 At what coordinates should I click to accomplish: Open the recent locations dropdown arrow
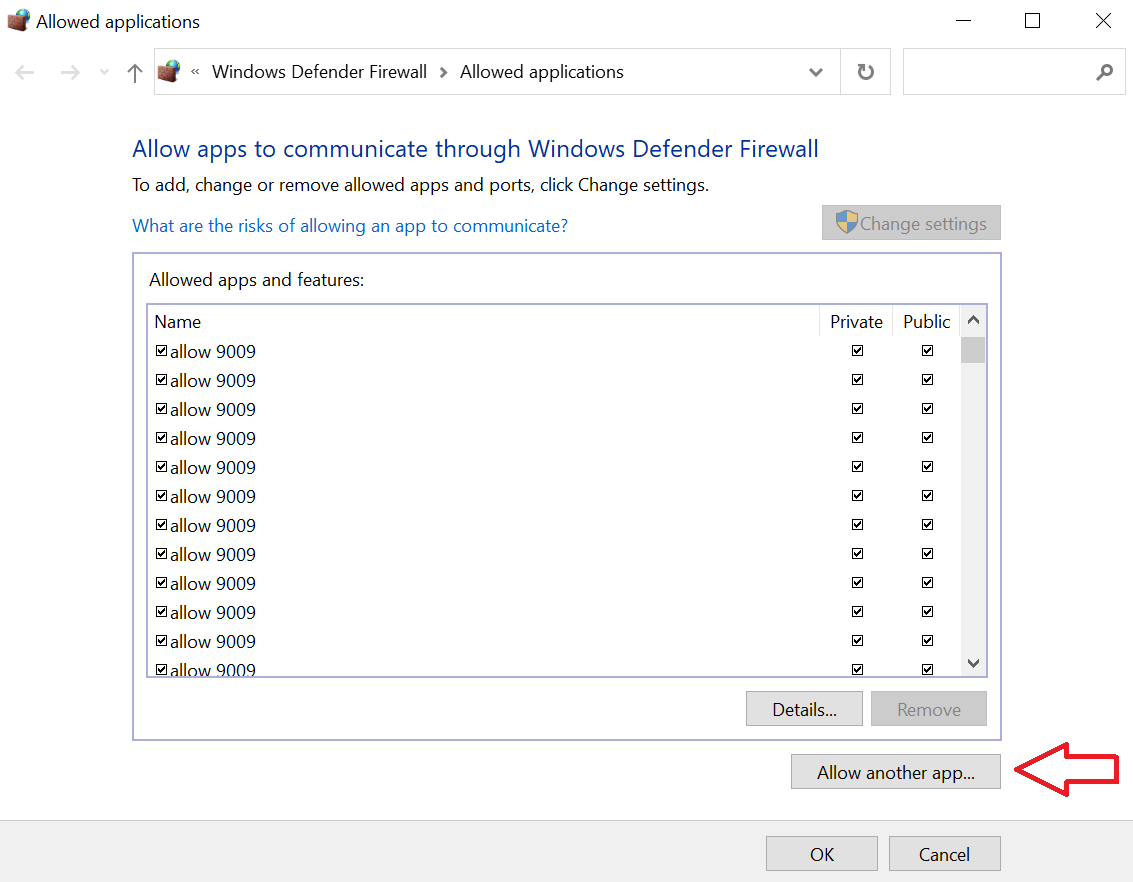pyautogui.click(x=104, y=72)
